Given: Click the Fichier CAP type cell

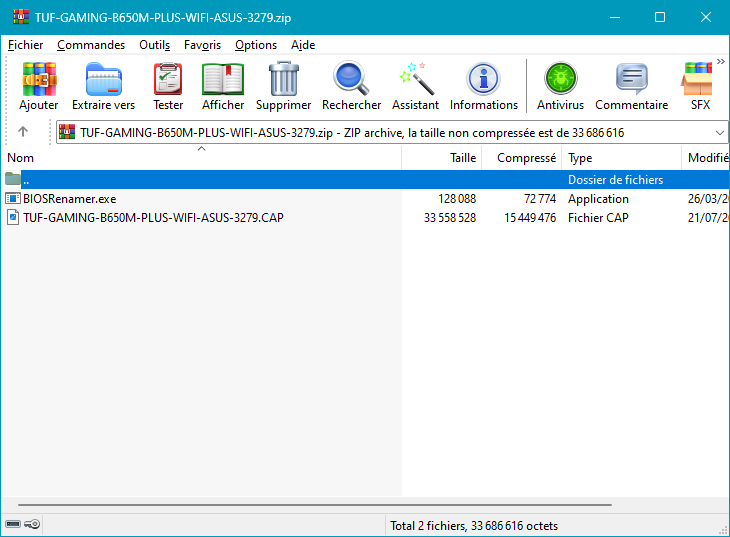Looking at the screenshot, I should click(x=598, y=218).
